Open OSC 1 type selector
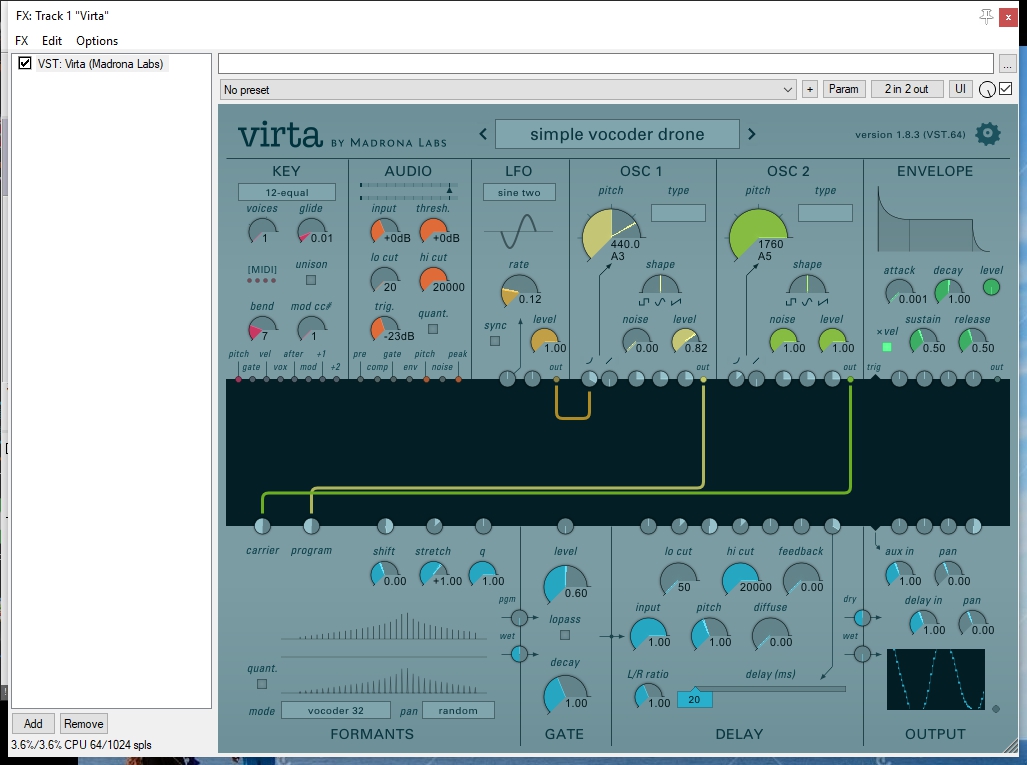The height and width of the screenshot is (765, 1027). coord(678,213)
